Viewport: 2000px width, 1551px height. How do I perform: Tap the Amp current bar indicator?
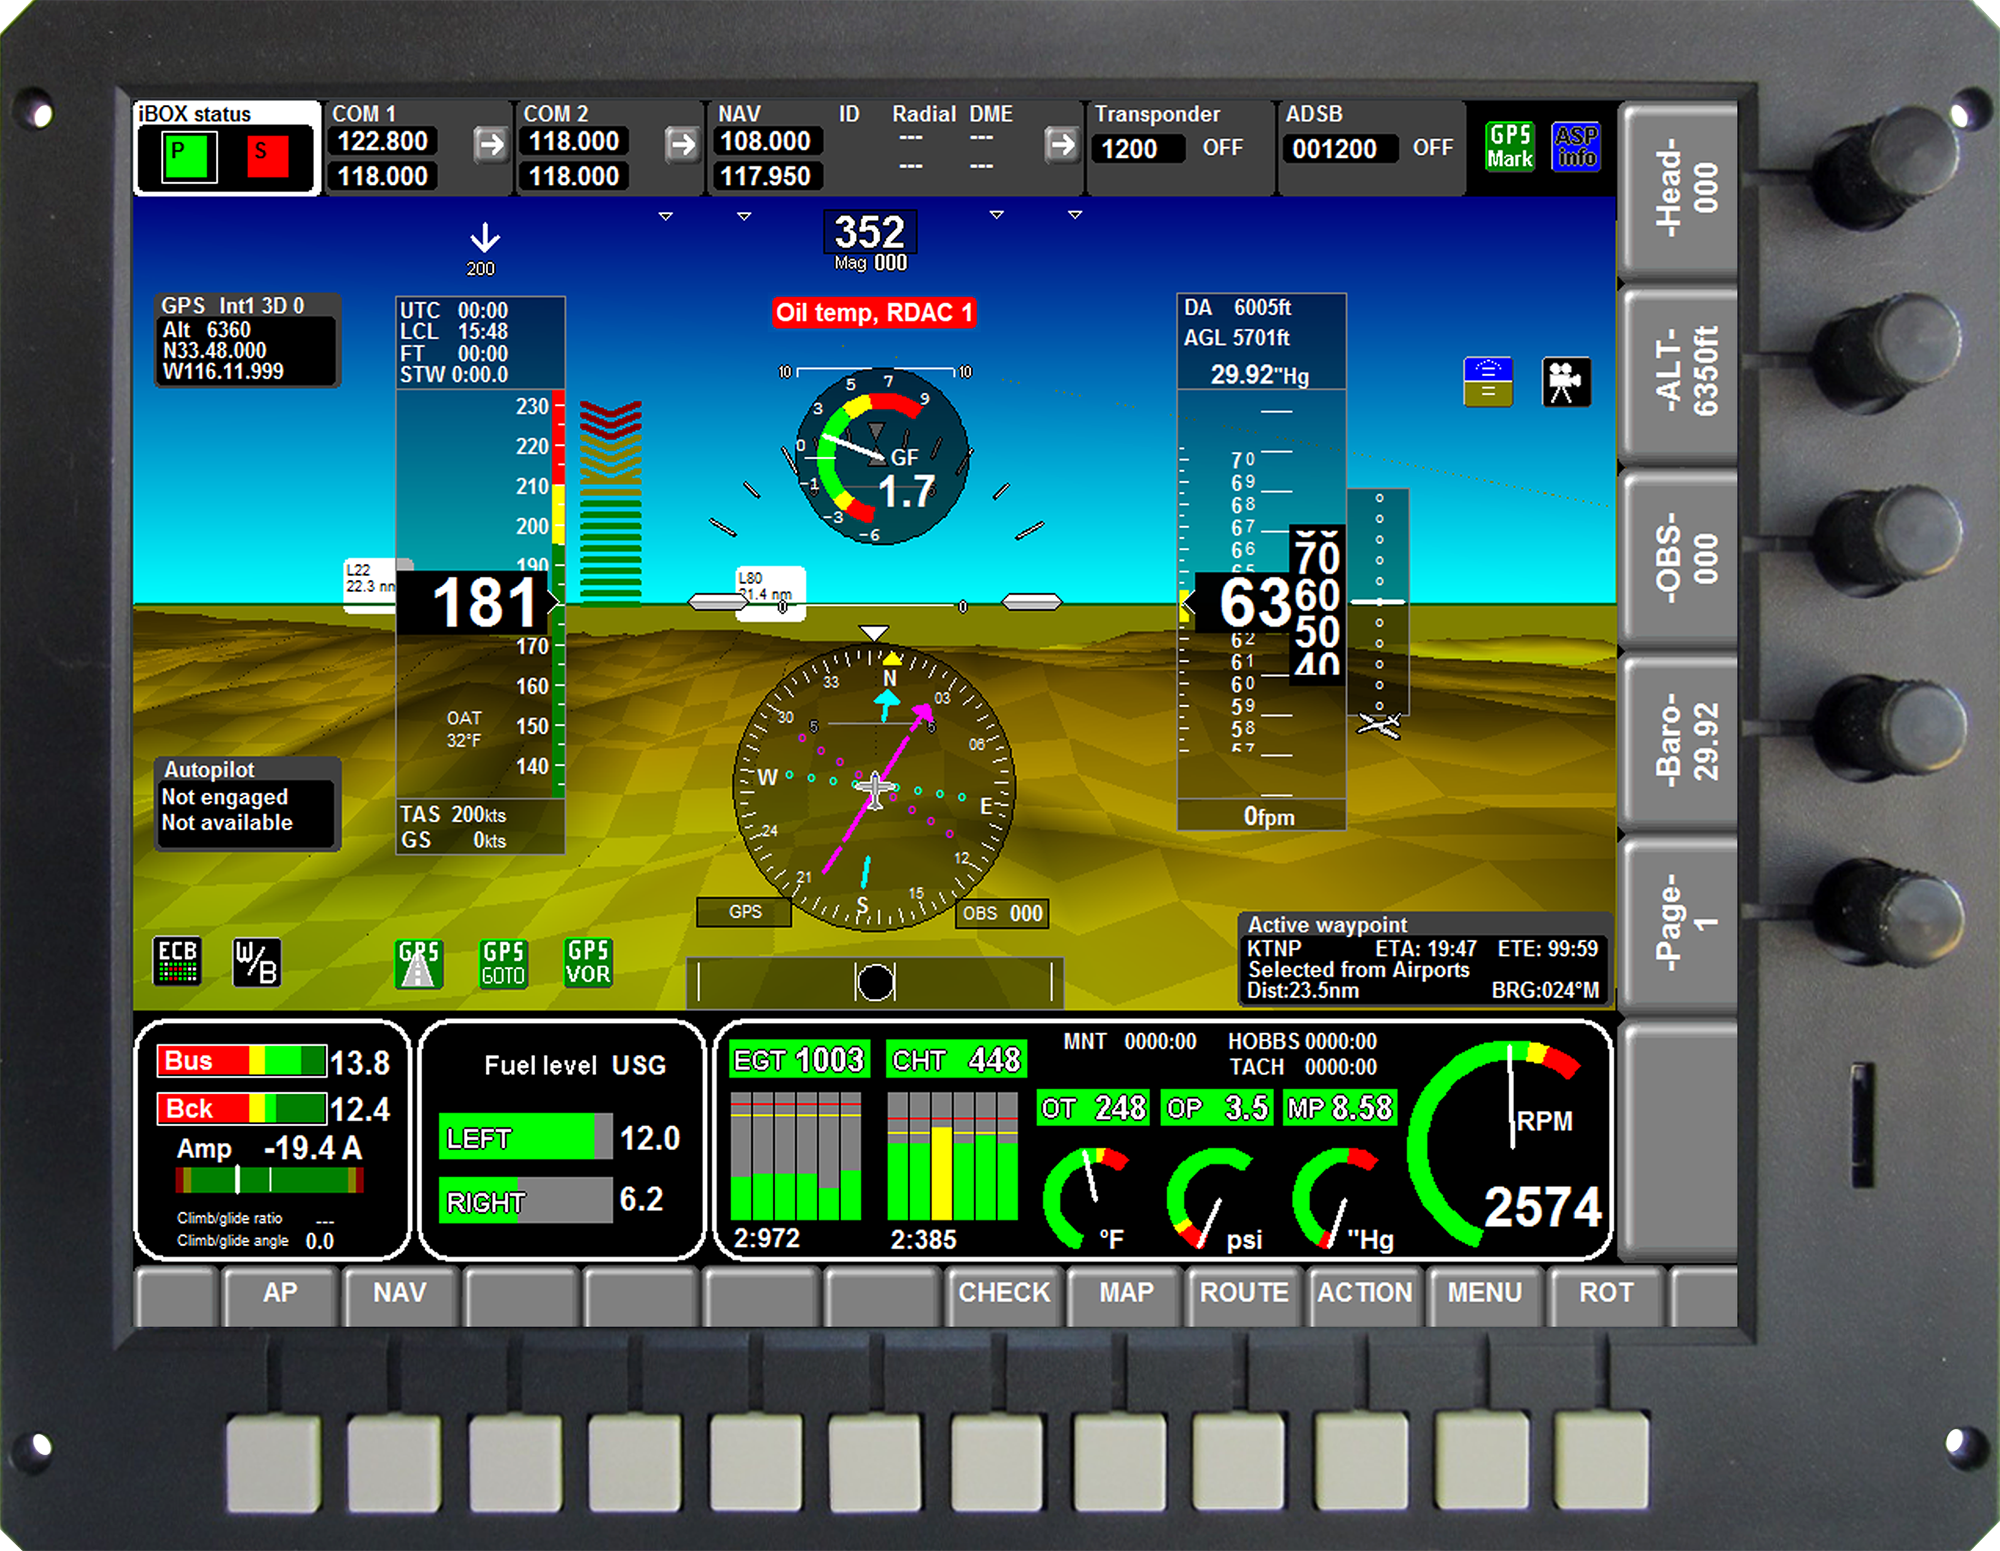click(x=269, y=1180)
